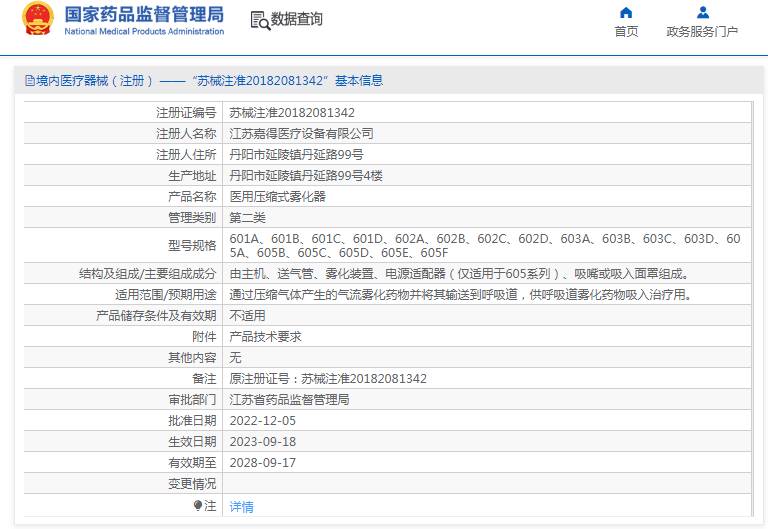Image resolution: width=768 pixels, height=529 pixels.
Task: Click the document icon before 境内医疗器械
Action: 30,80
